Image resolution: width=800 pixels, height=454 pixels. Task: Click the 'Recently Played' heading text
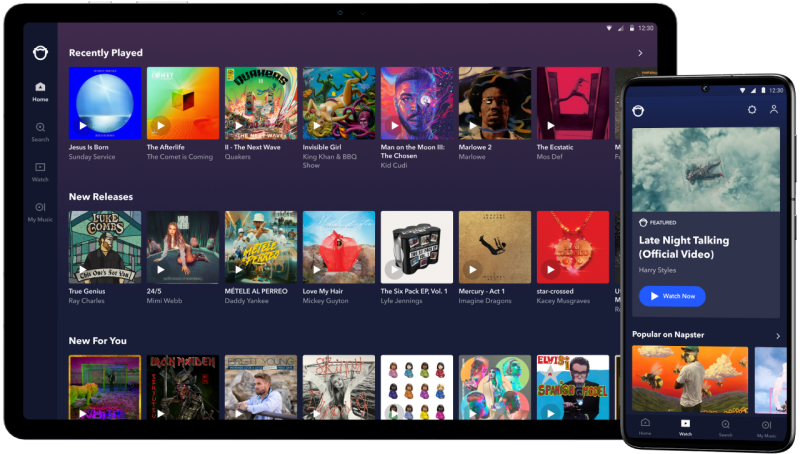point(106,53)
